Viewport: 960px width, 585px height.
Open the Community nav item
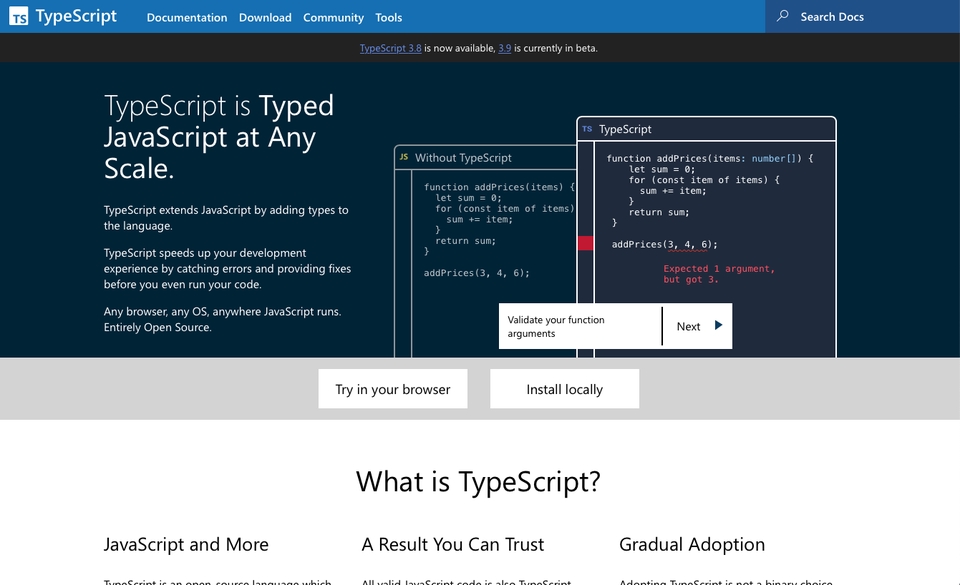[333, 17]
